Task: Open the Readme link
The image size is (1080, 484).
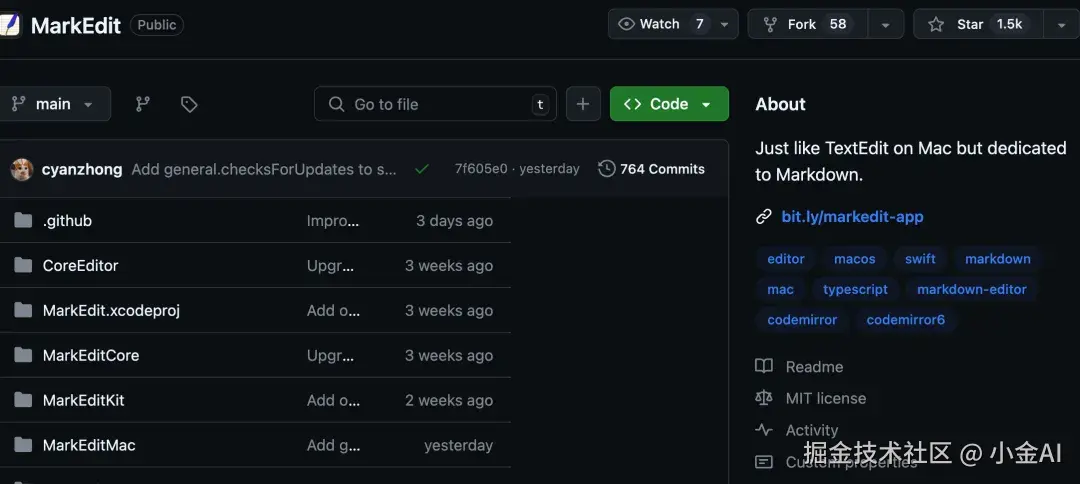Action: [x=814, y=367]
